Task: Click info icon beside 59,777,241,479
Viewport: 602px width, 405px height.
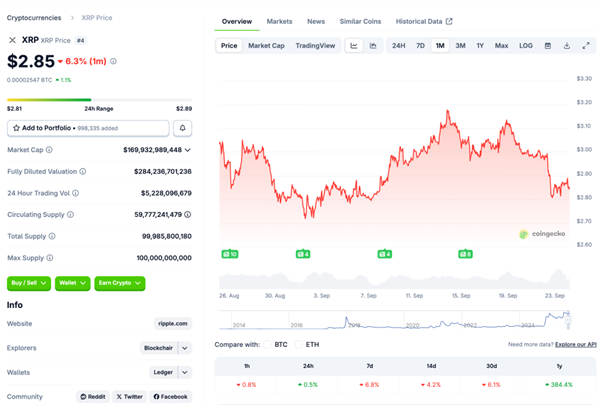Action: pos(187,215)
